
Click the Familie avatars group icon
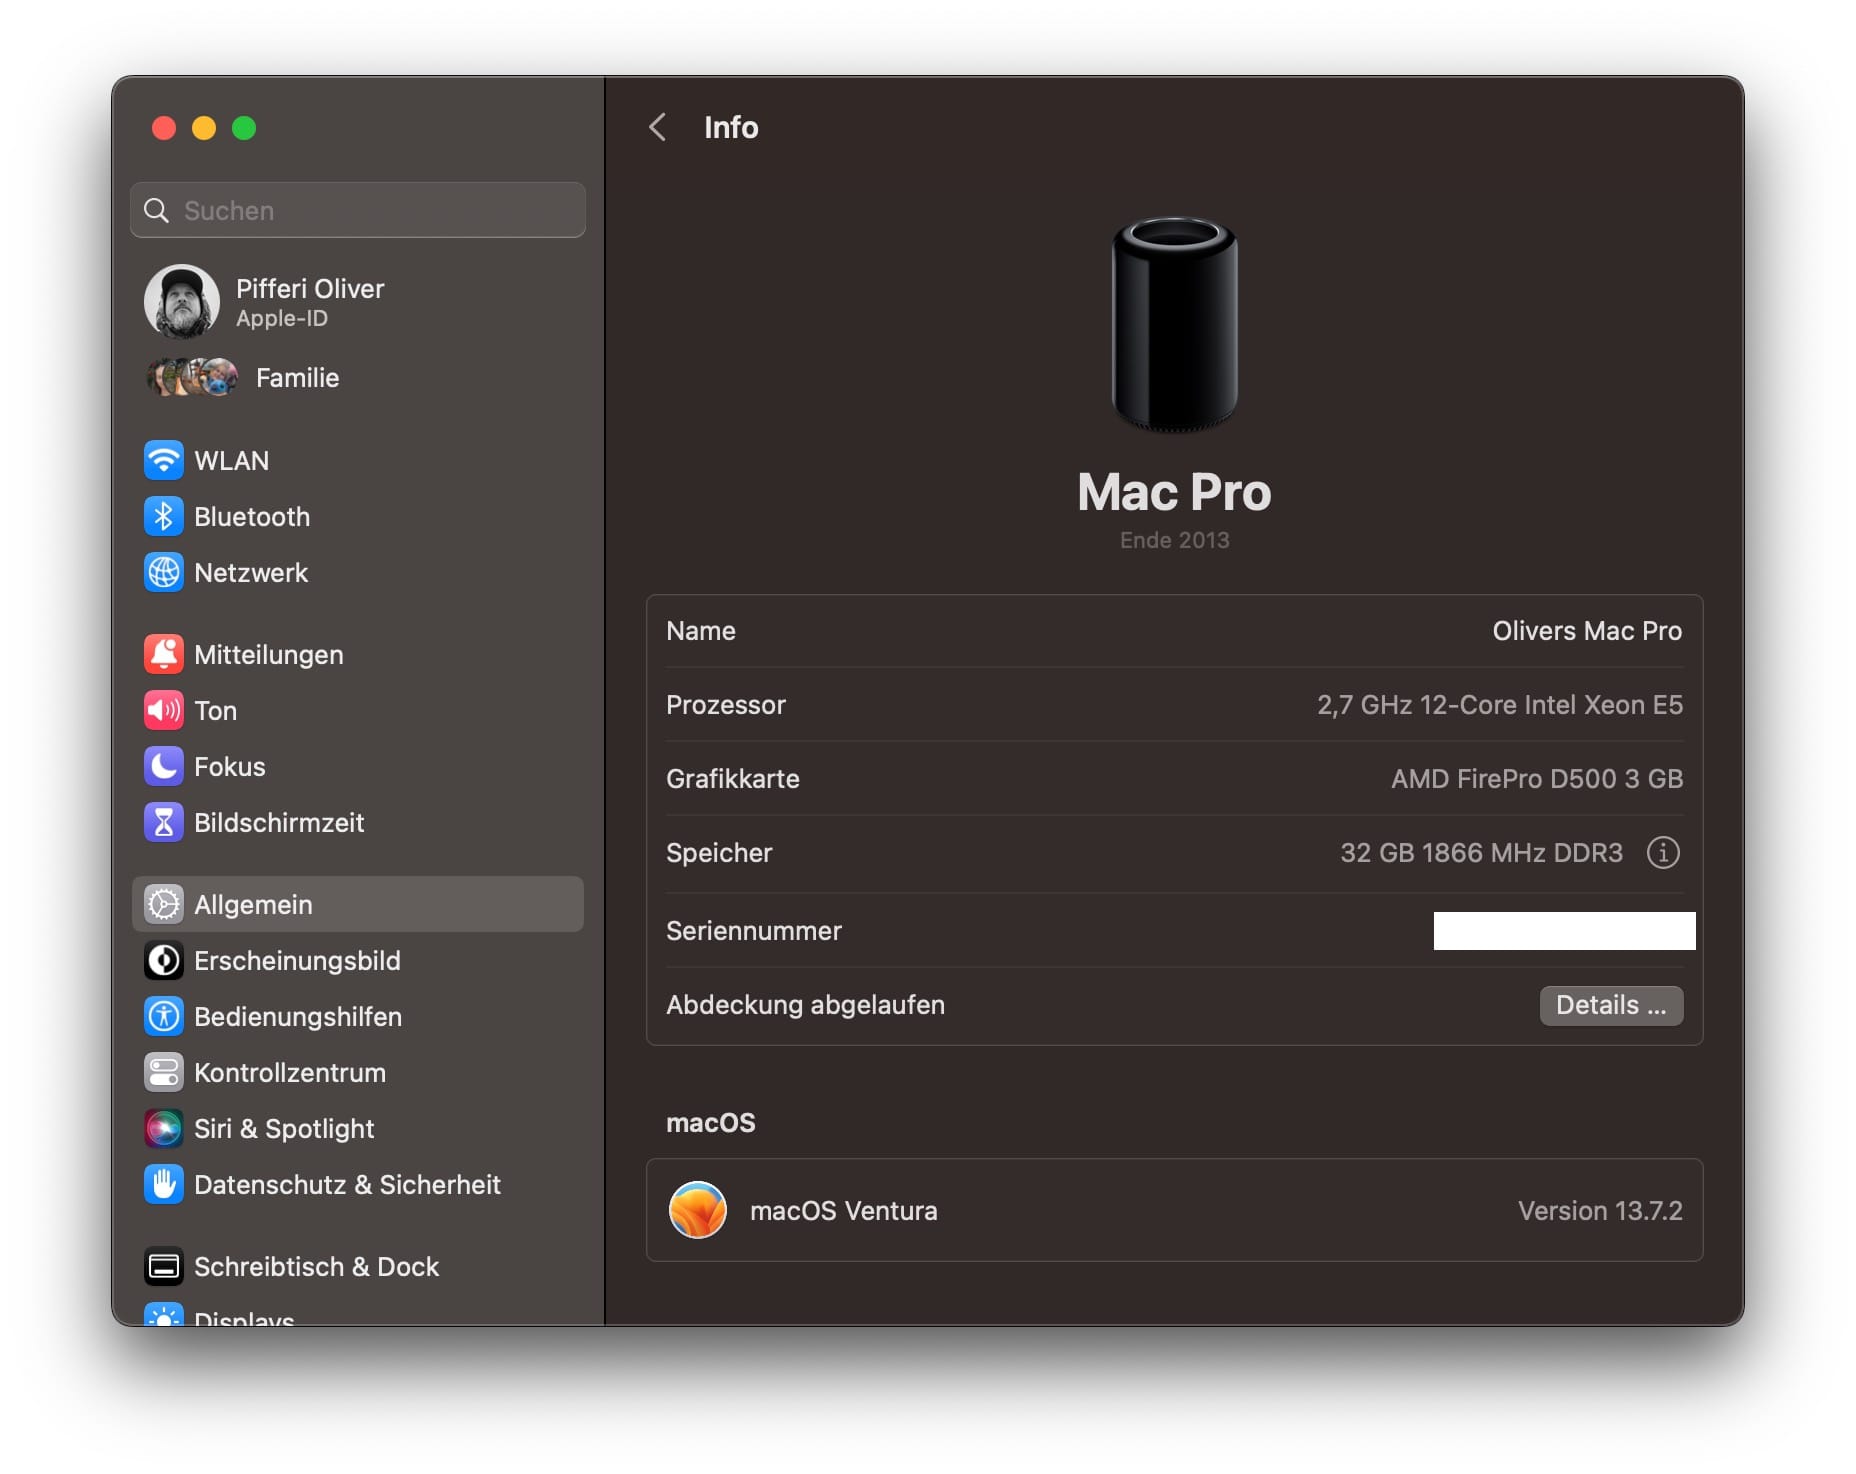point(192,378)
